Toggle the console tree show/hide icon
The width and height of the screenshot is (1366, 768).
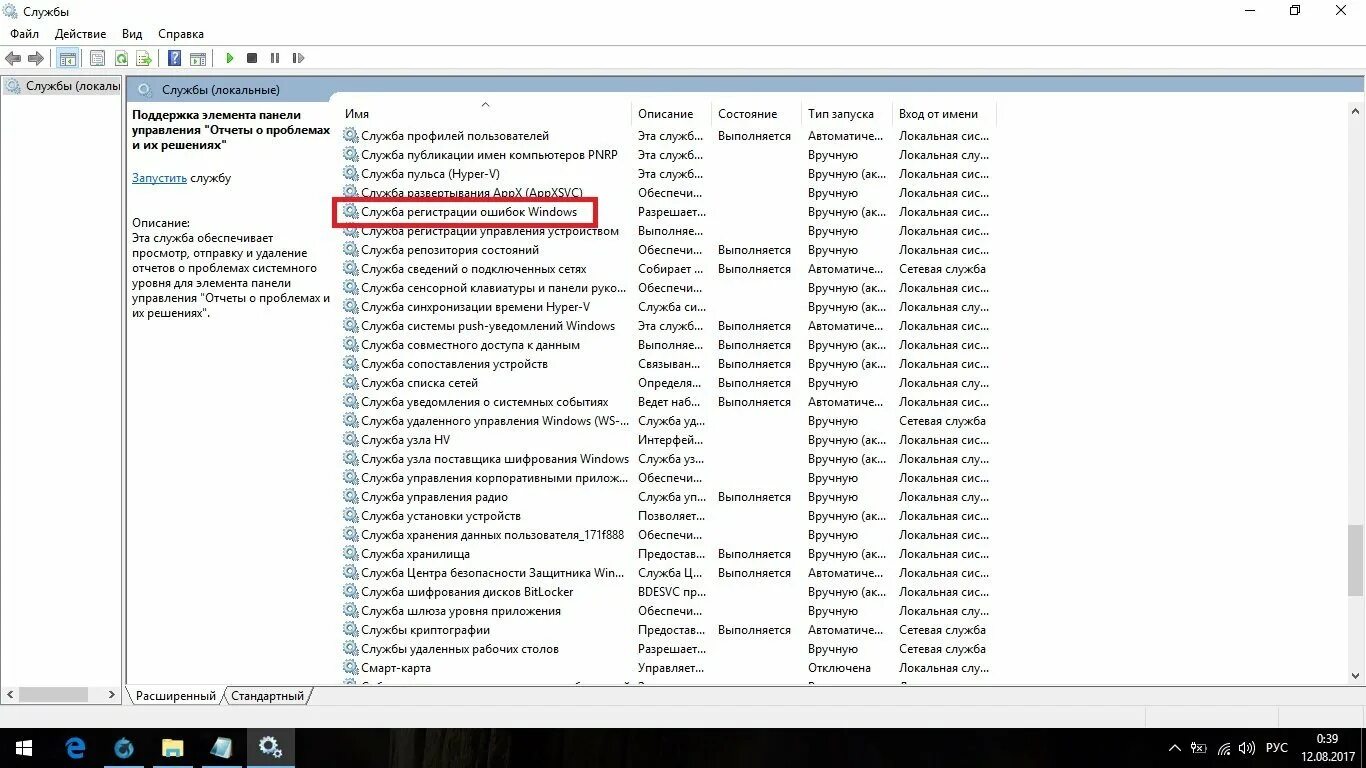(x=68, y=59)
